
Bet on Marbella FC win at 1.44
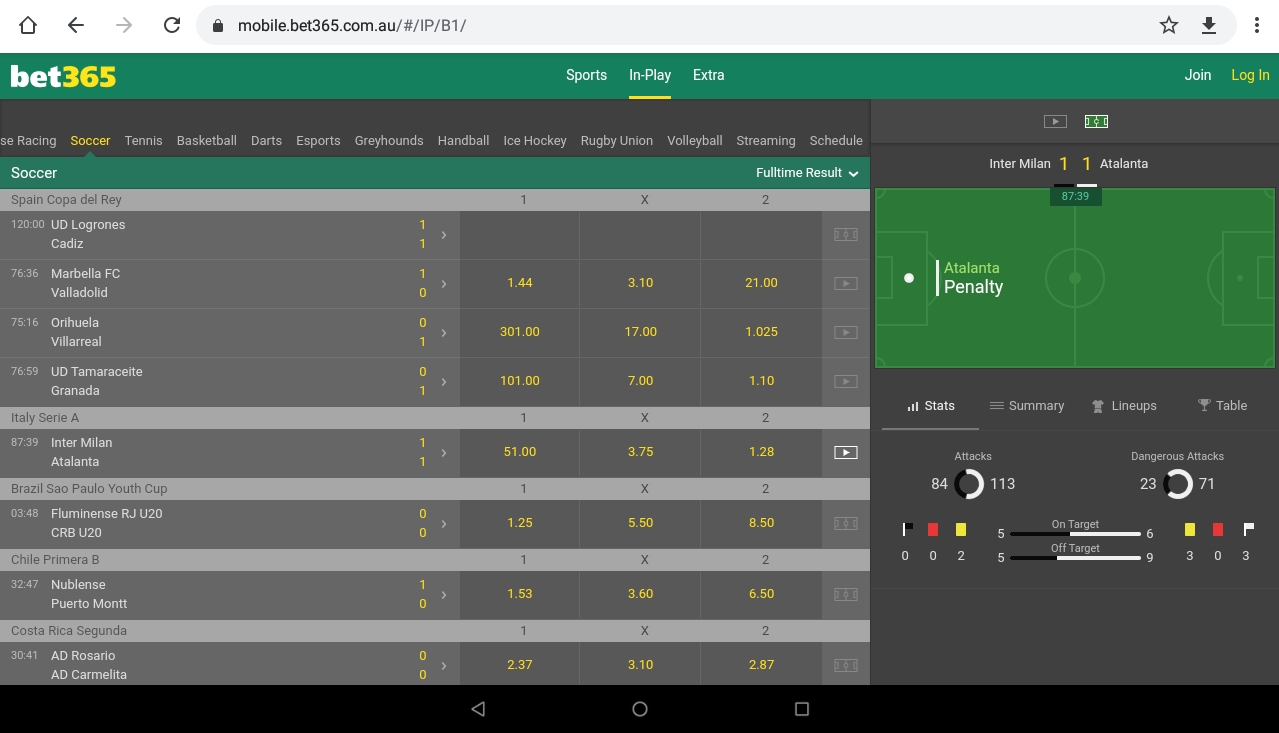(x=520, y=284)
